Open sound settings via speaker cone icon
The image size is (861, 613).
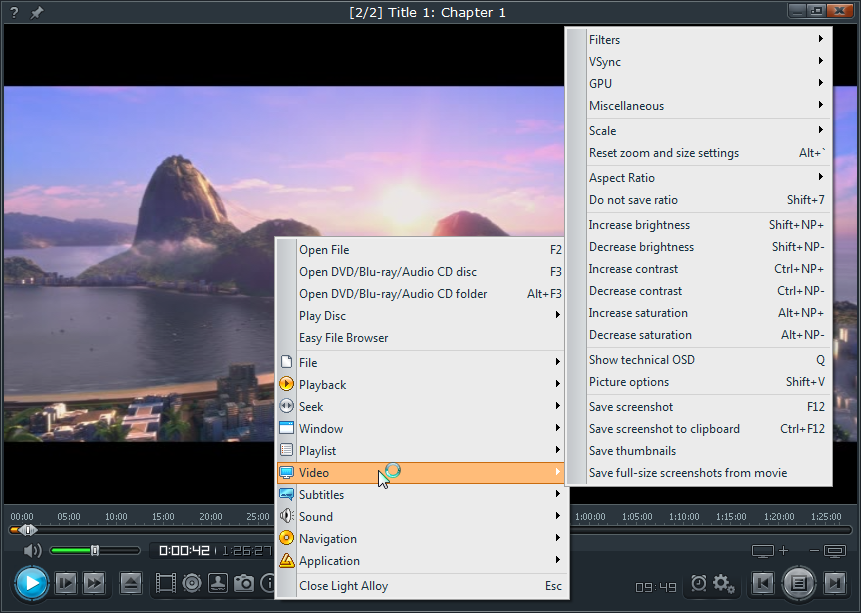point(192,583)
